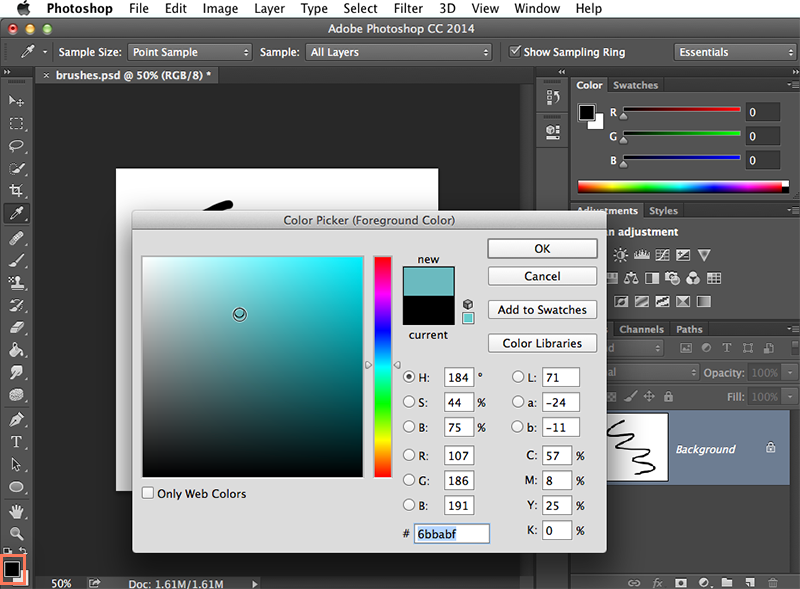This screenshot has width=800, height=589.
Task: Select the Crop tool
Action: pos(16,190)
